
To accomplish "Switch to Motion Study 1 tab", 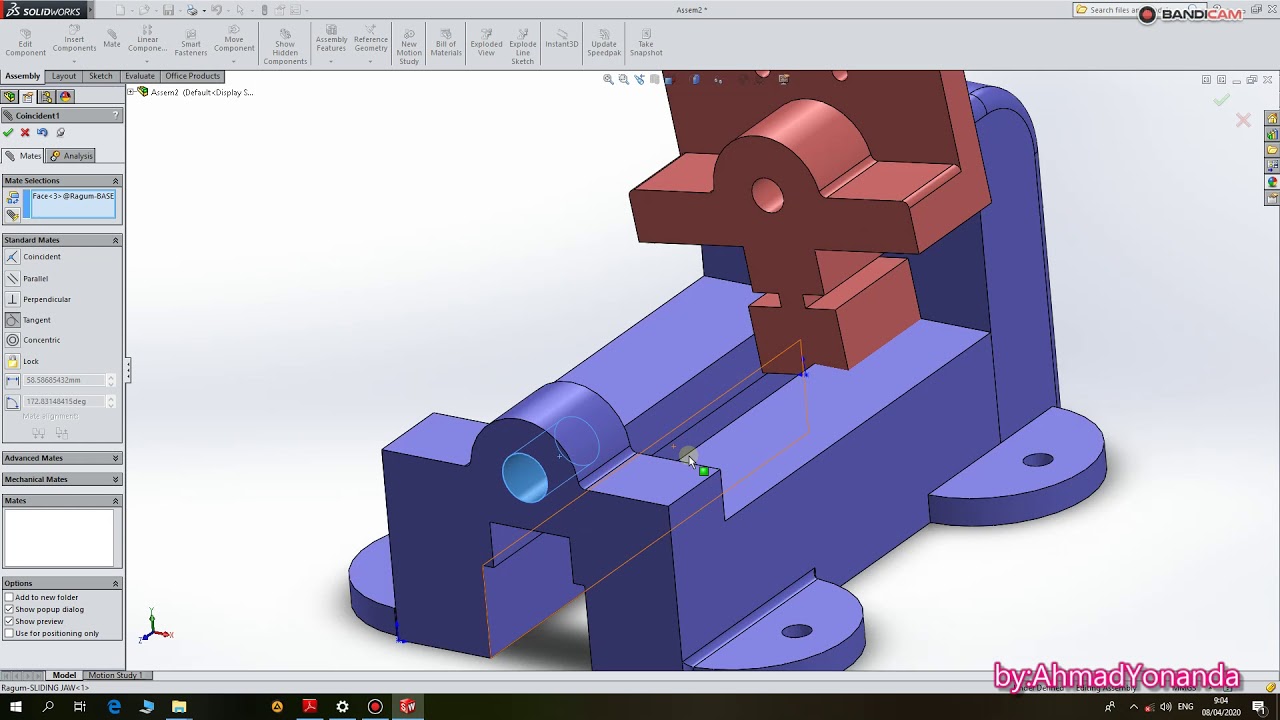I will click(x=115, y=675).
